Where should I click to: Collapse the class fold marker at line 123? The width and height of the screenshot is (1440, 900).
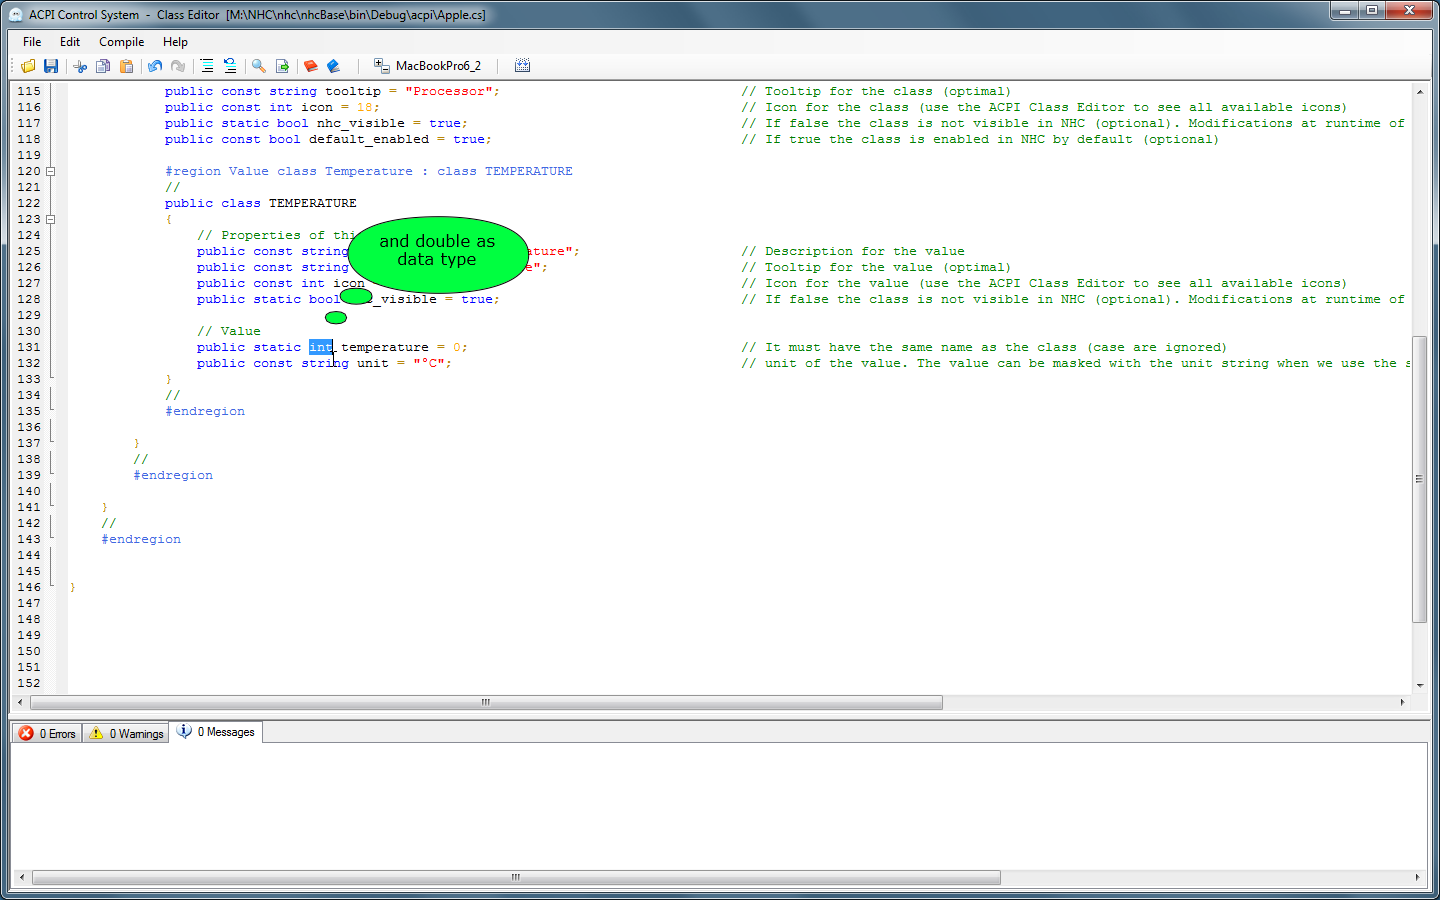pos(50,219)
